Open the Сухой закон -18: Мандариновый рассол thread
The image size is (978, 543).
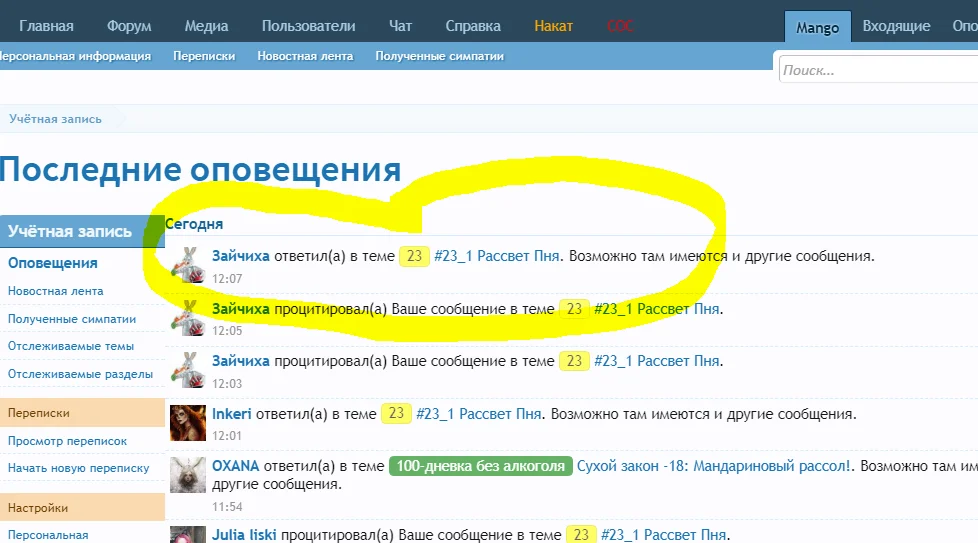[713, 466]
